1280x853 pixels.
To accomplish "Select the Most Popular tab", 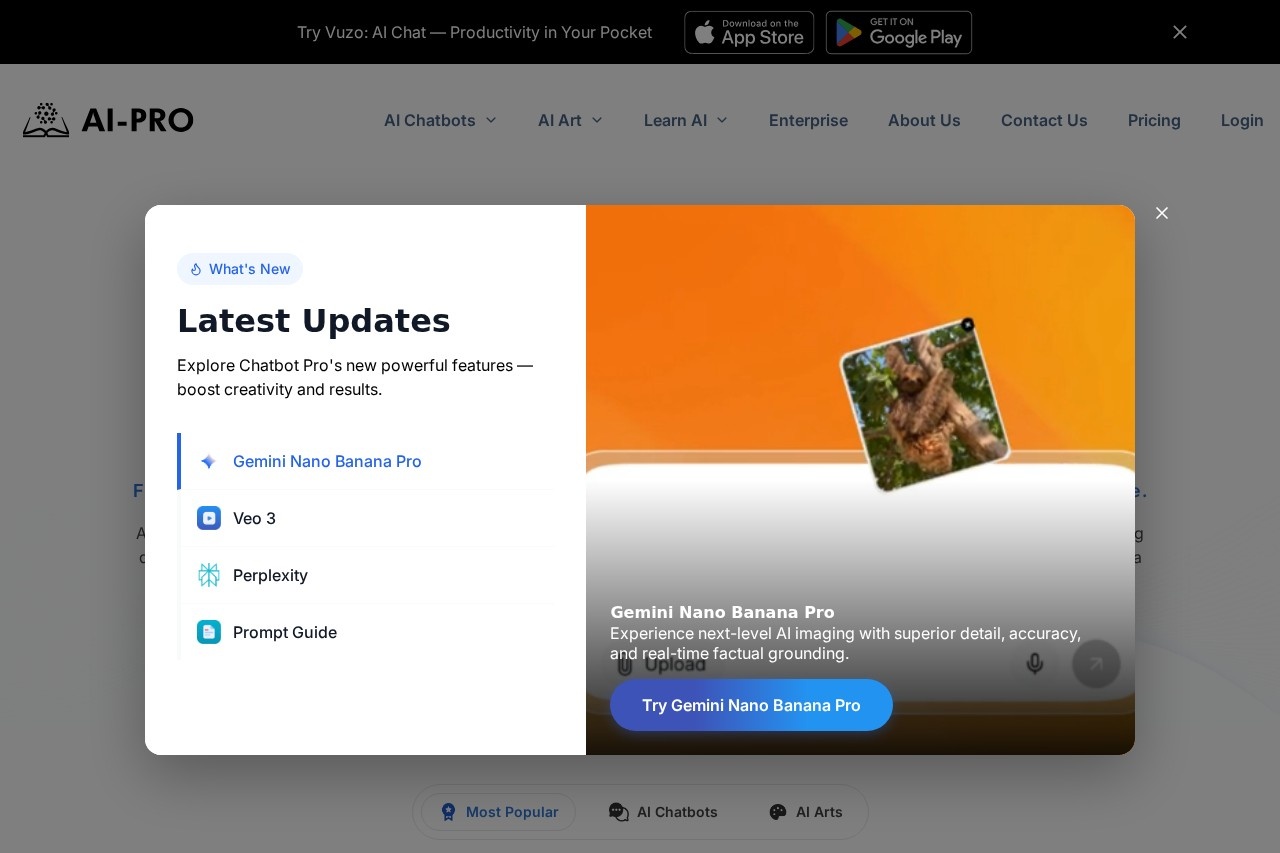I will tap(498, 812).
